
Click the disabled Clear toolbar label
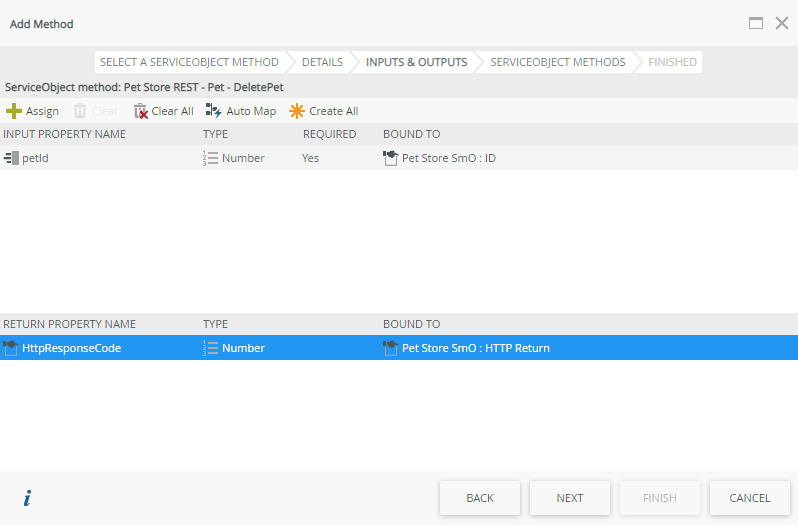pos(105,111)
